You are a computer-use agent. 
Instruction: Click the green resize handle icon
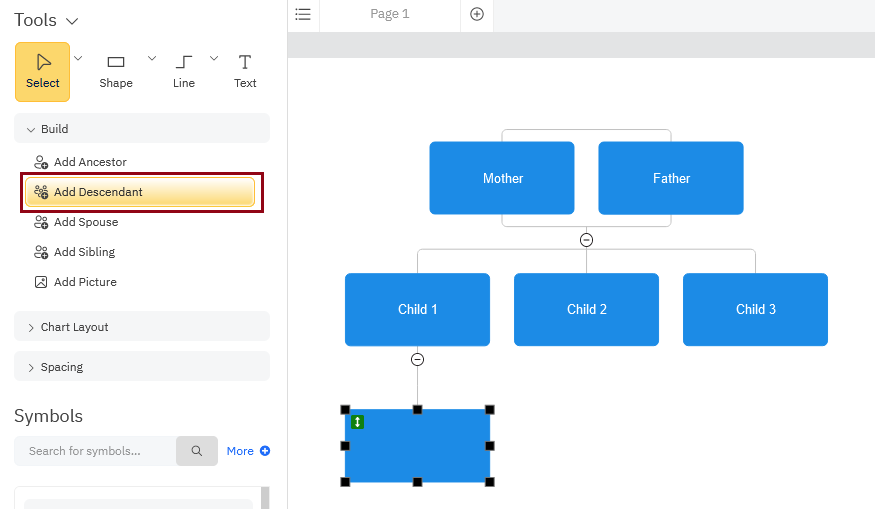point(358,423)
